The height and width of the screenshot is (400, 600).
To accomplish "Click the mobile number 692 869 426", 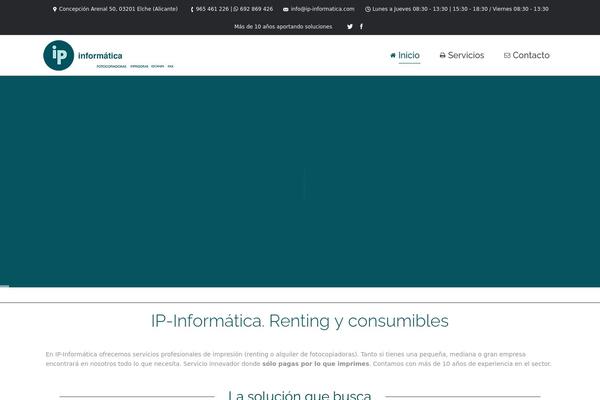I will (x=256, y=9).
